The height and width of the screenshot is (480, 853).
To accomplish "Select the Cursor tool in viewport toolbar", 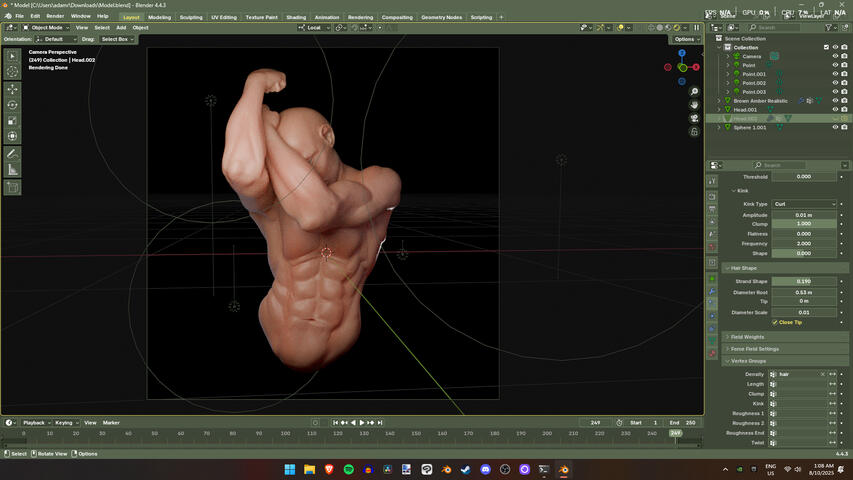I will [12, 71].
